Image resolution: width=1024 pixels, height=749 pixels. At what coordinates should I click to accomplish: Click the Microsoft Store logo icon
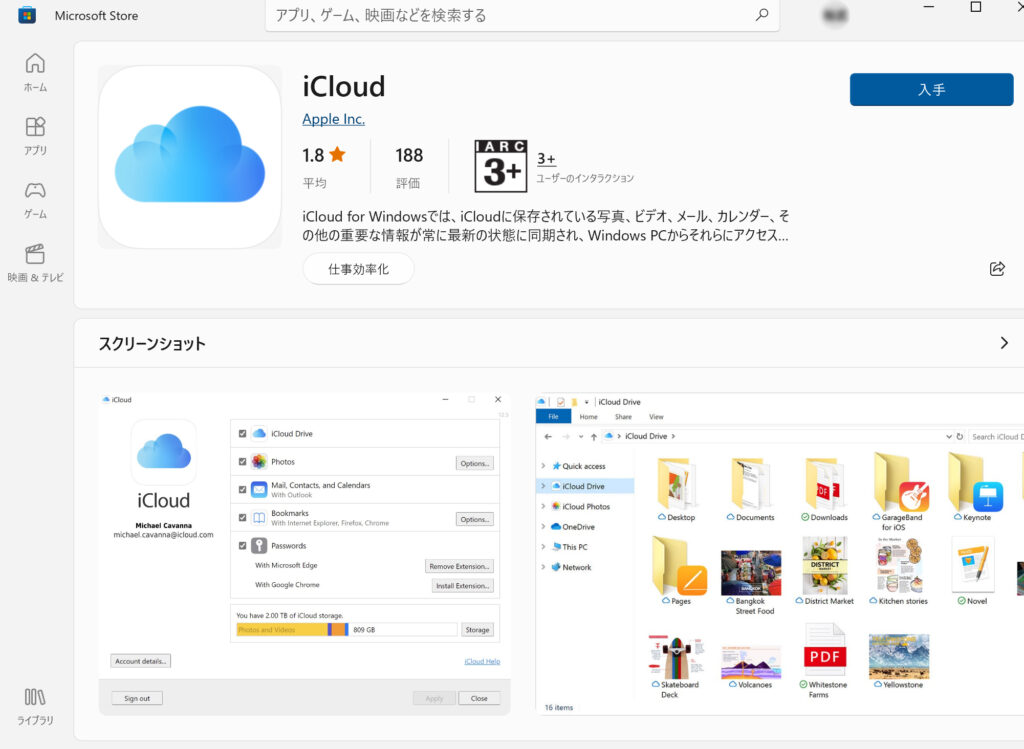(27, 15)
